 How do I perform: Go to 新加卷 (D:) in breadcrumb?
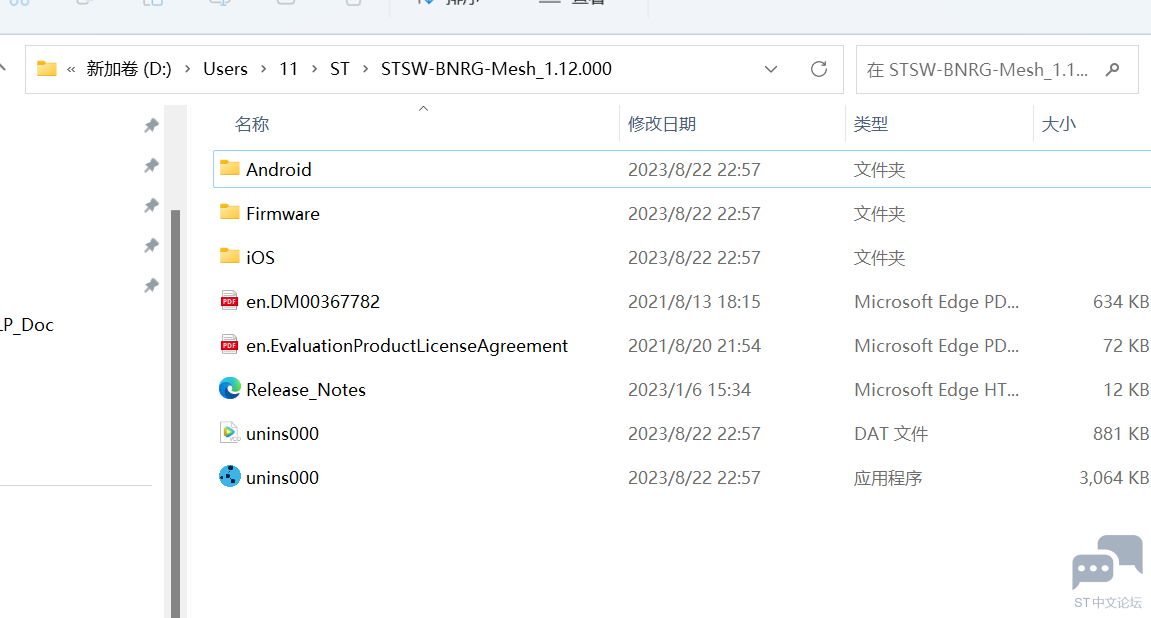pyautogui.click(x=129, y=69)
